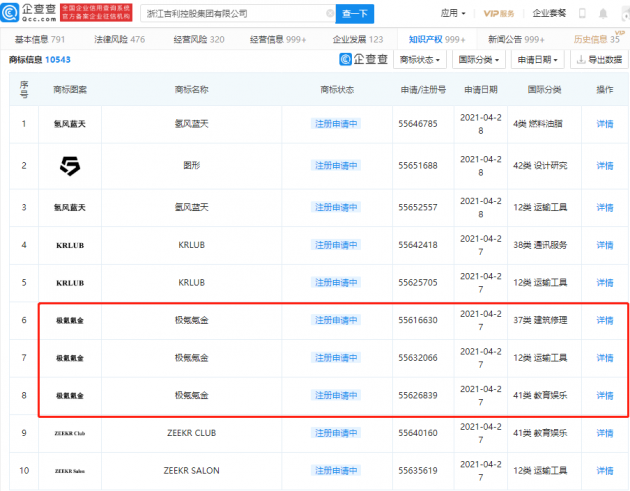The height and width of the screenshot is (491, 630).
Task: Click the 37类 建筑修理 classification cell
Action: click(540, 320)
